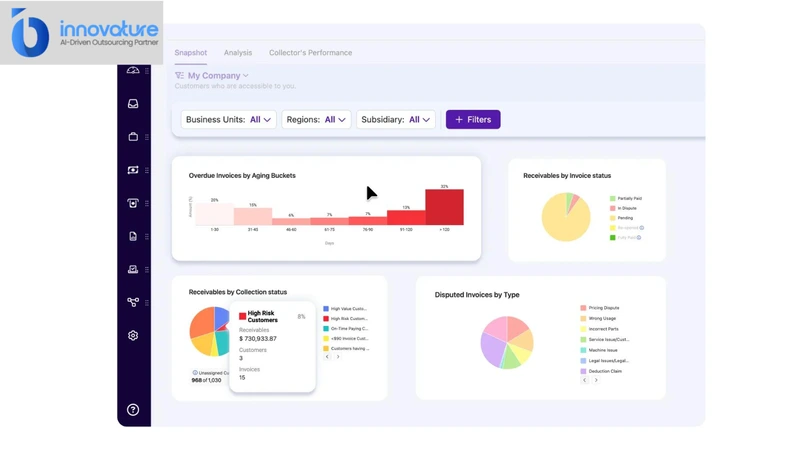Open the cash register icon in sidebar
This screenshot has width=800, height=450.
pos(133,203)
